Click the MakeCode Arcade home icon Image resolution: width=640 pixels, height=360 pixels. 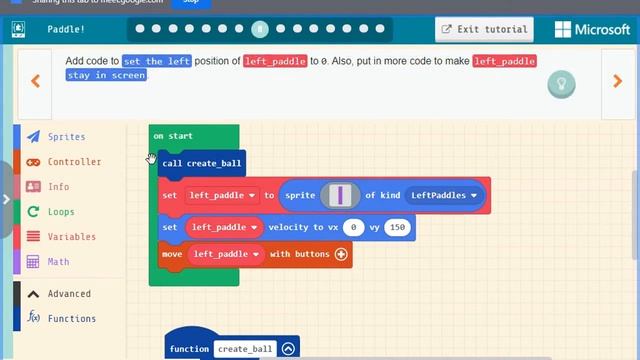pyautogui.click(x=18, y=29)
